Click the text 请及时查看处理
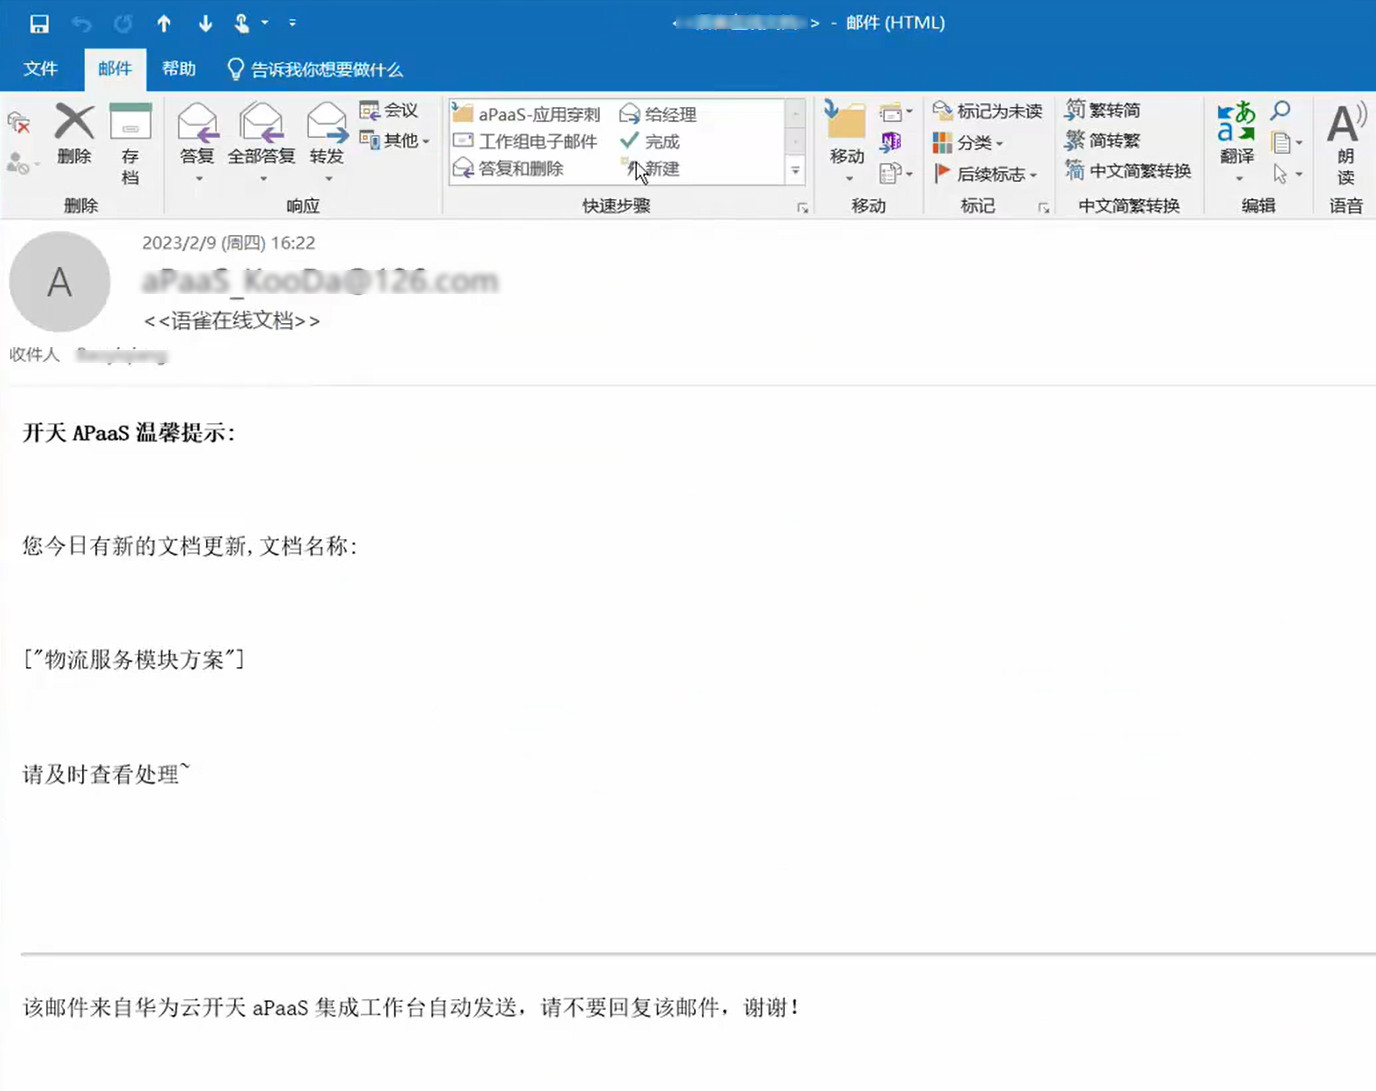Viewport: 1376px width, 1091px height. coord(105,774)
